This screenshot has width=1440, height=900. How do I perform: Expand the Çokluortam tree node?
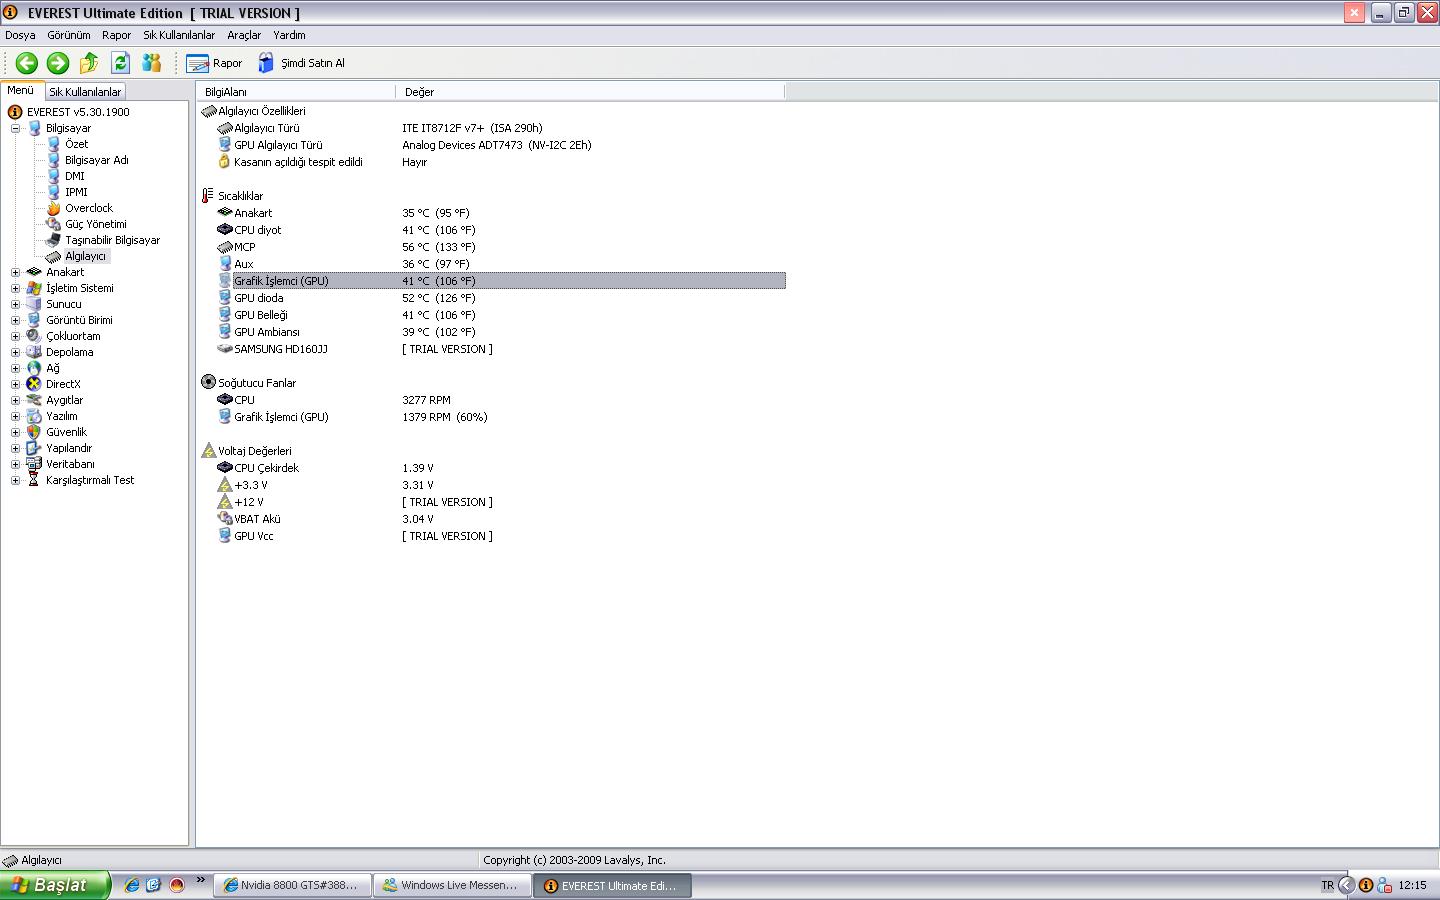15,336
